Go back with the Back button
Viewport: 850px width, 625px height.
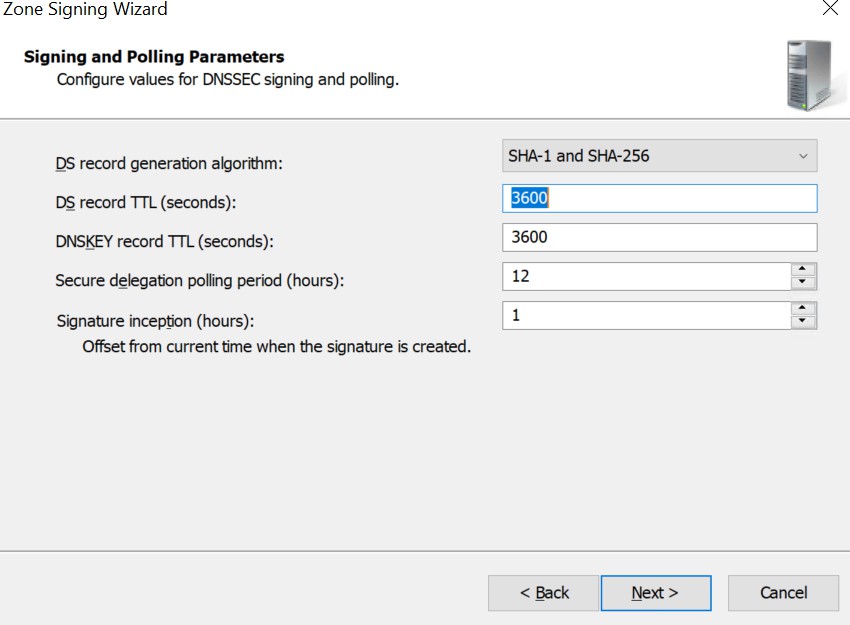544,593
